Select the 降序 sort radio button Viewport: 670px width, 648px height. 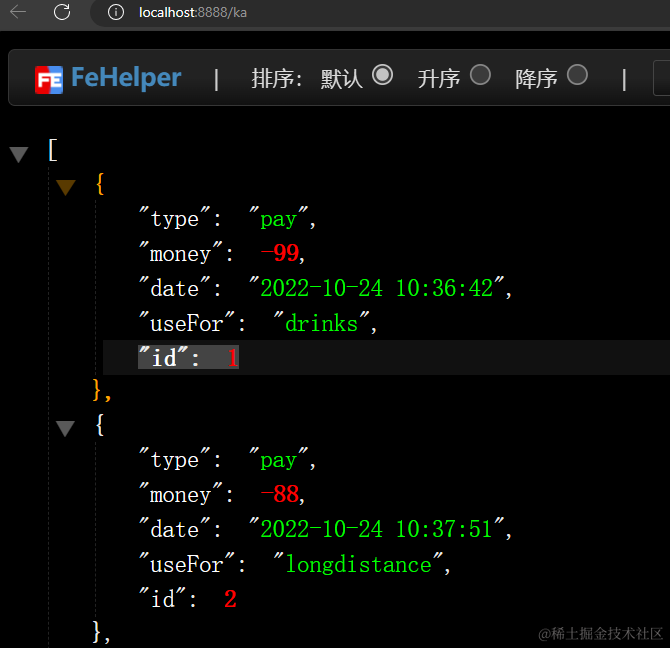tap(577, 75)
